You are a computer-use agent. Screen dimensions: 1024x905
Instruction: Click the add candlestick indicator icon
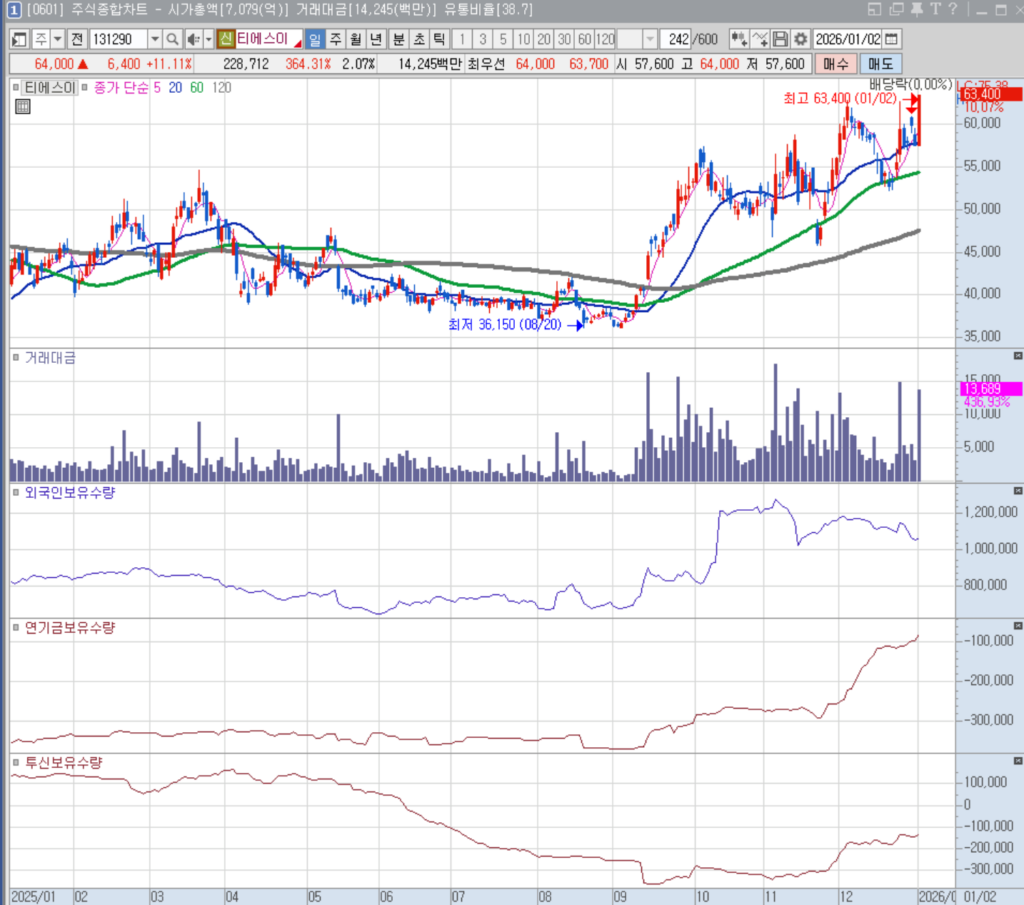tap(739, 39)
